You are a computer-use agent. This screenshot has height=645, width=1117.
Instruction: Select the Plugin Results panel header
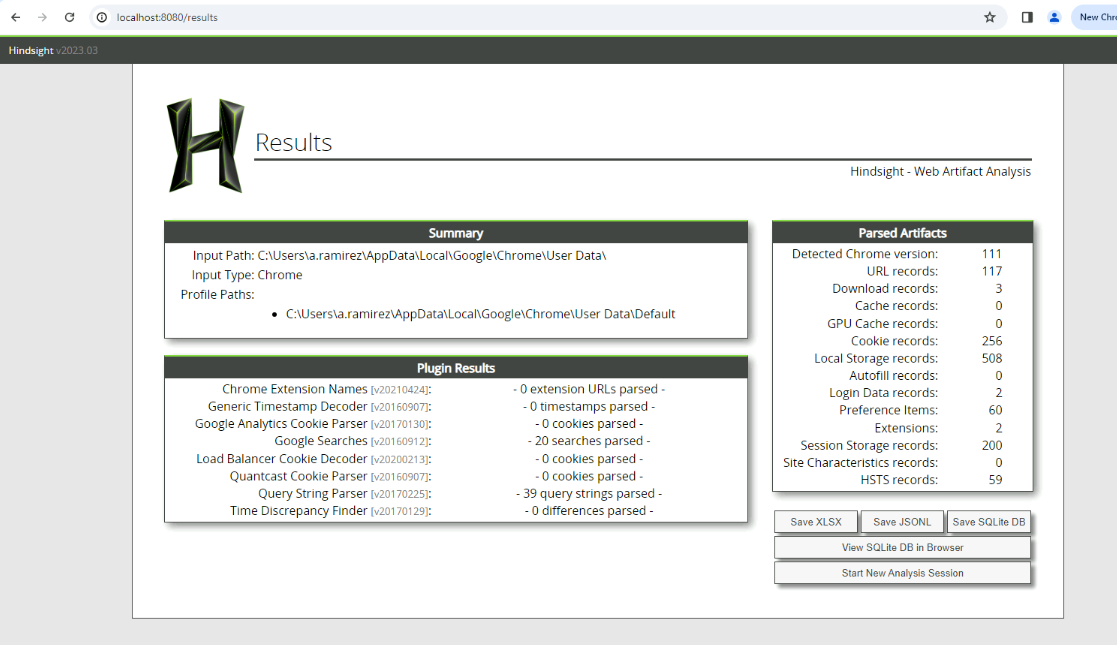coord(455,368)
